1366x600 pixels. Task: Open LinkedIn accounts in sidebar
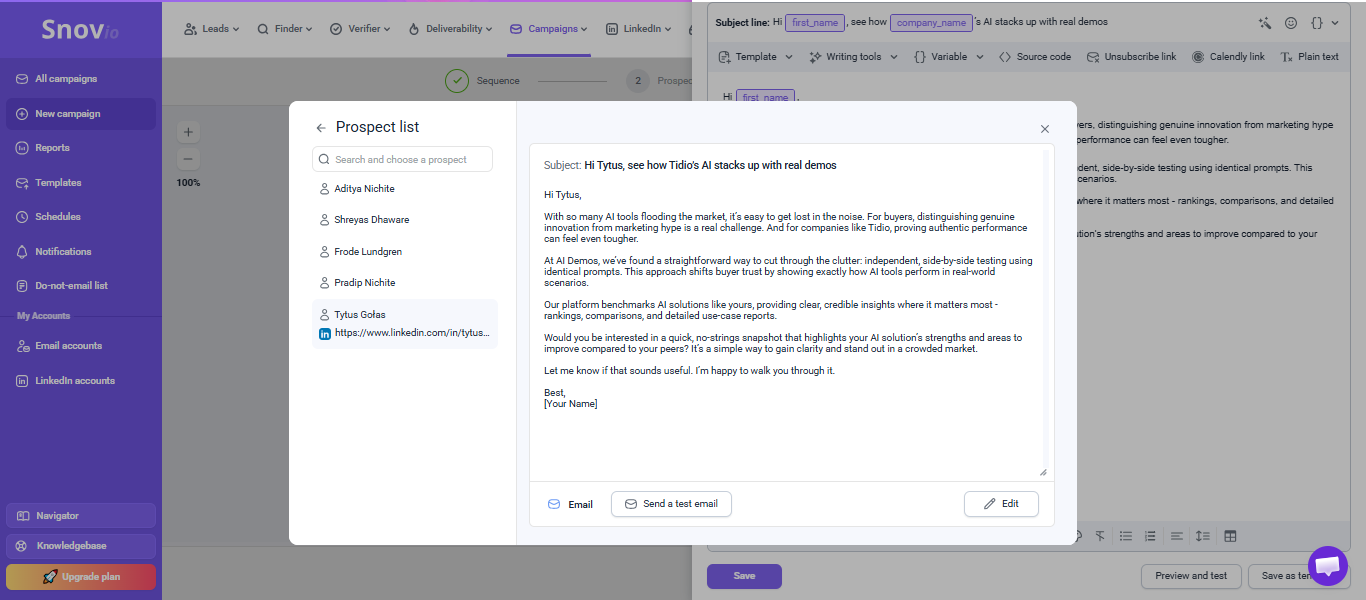coord(81,381)
